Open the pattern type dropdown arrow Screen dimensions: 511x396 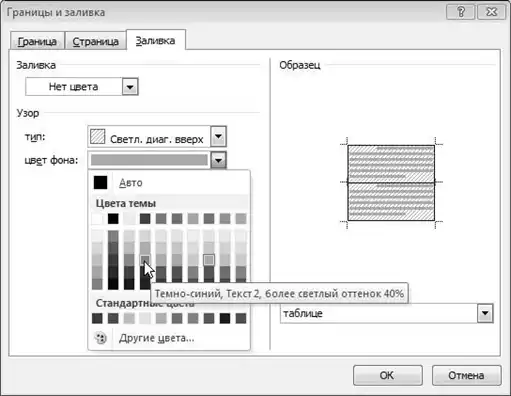click(x=219, y=136)
